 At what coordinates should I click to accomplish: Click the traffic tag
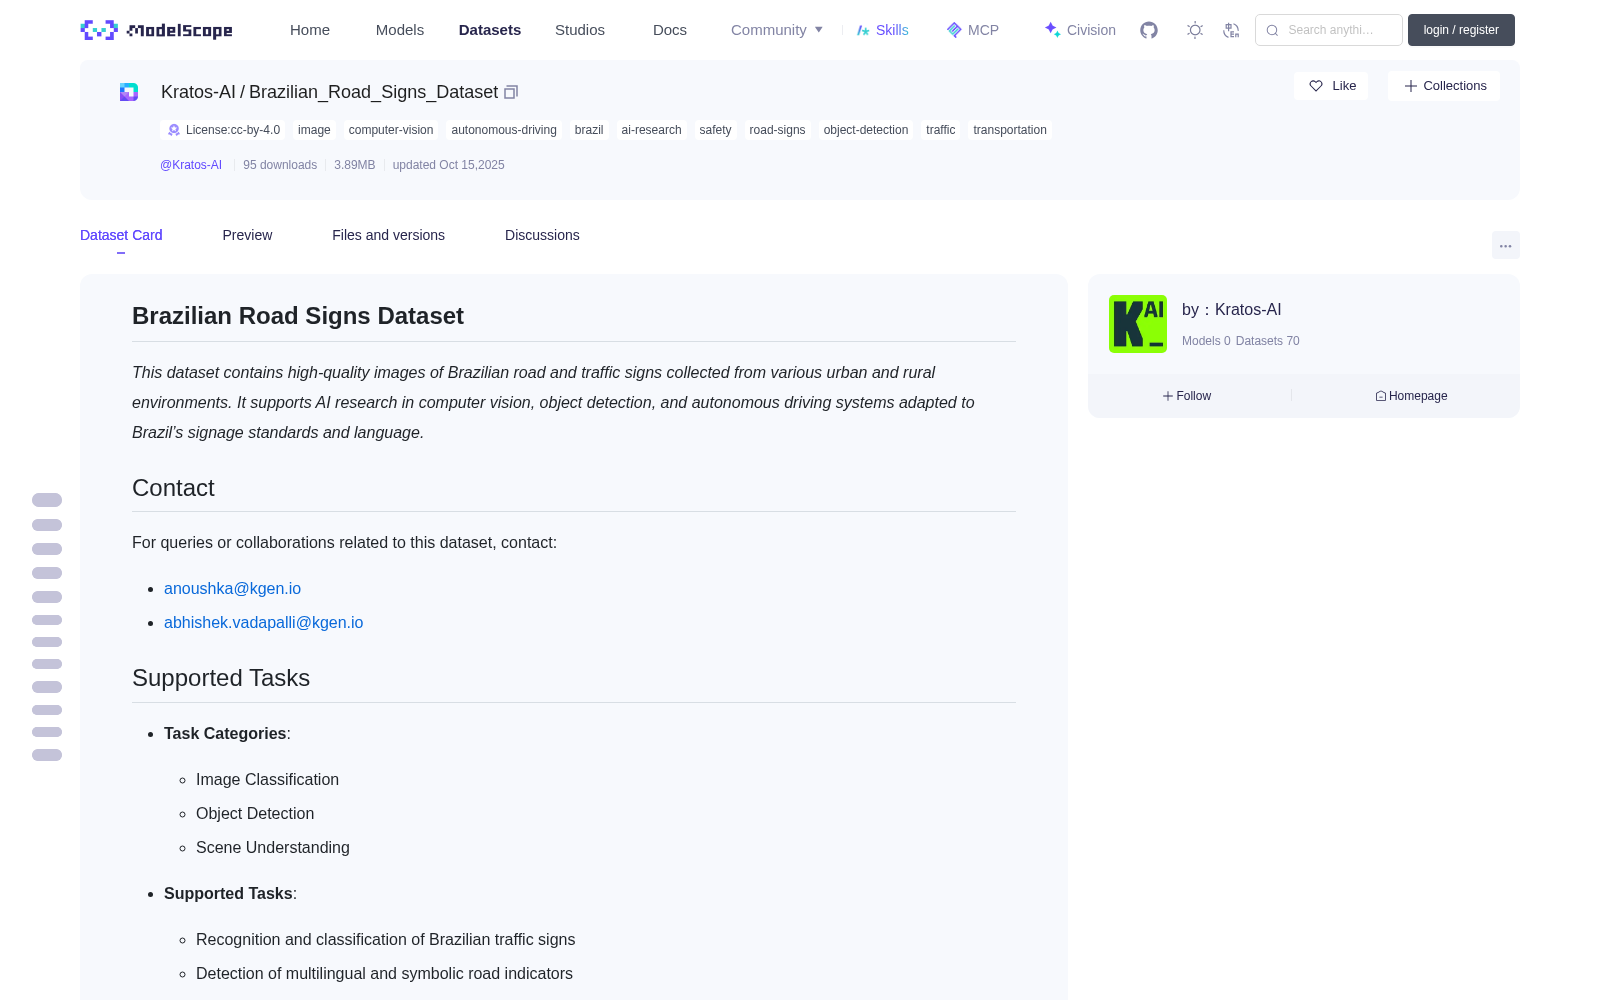click(x=940, y=130)
